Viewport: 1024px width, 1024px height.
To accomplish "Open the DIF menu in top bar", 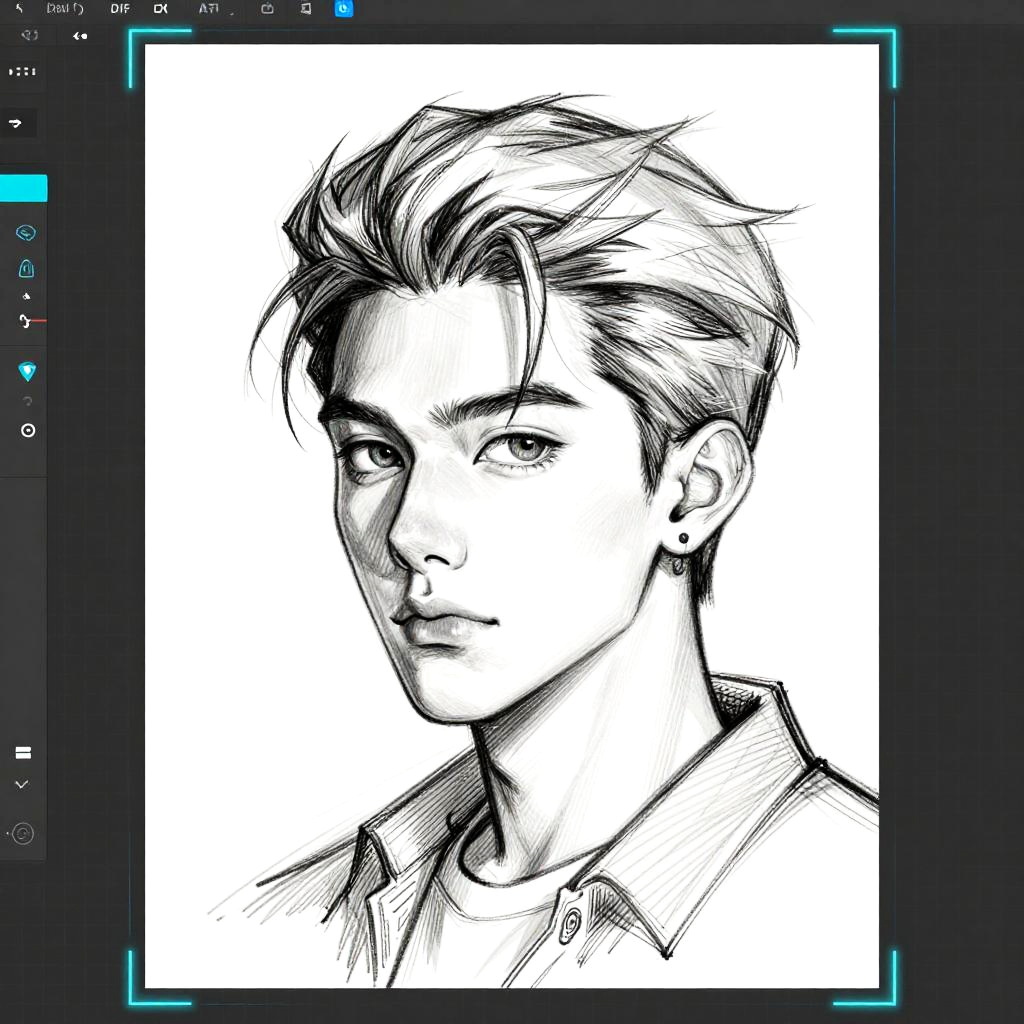I will click(120, 9).
